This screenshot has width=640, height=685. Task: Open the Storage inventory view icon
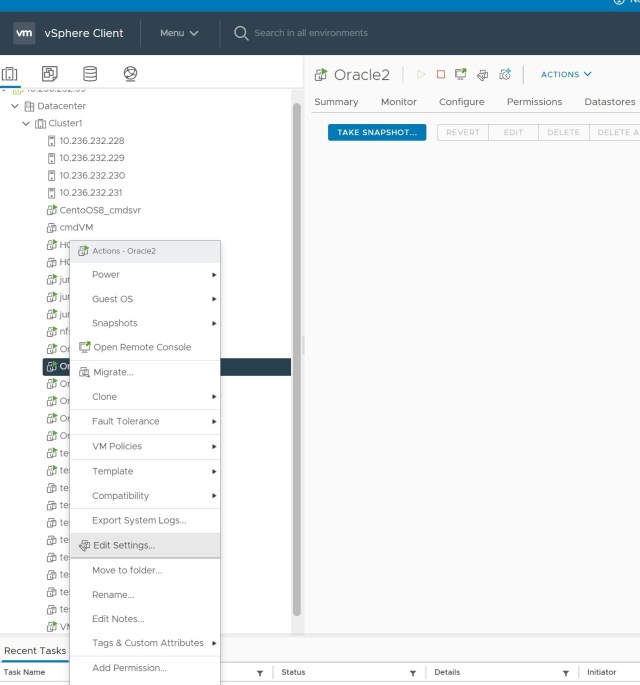tap(90, 74)
